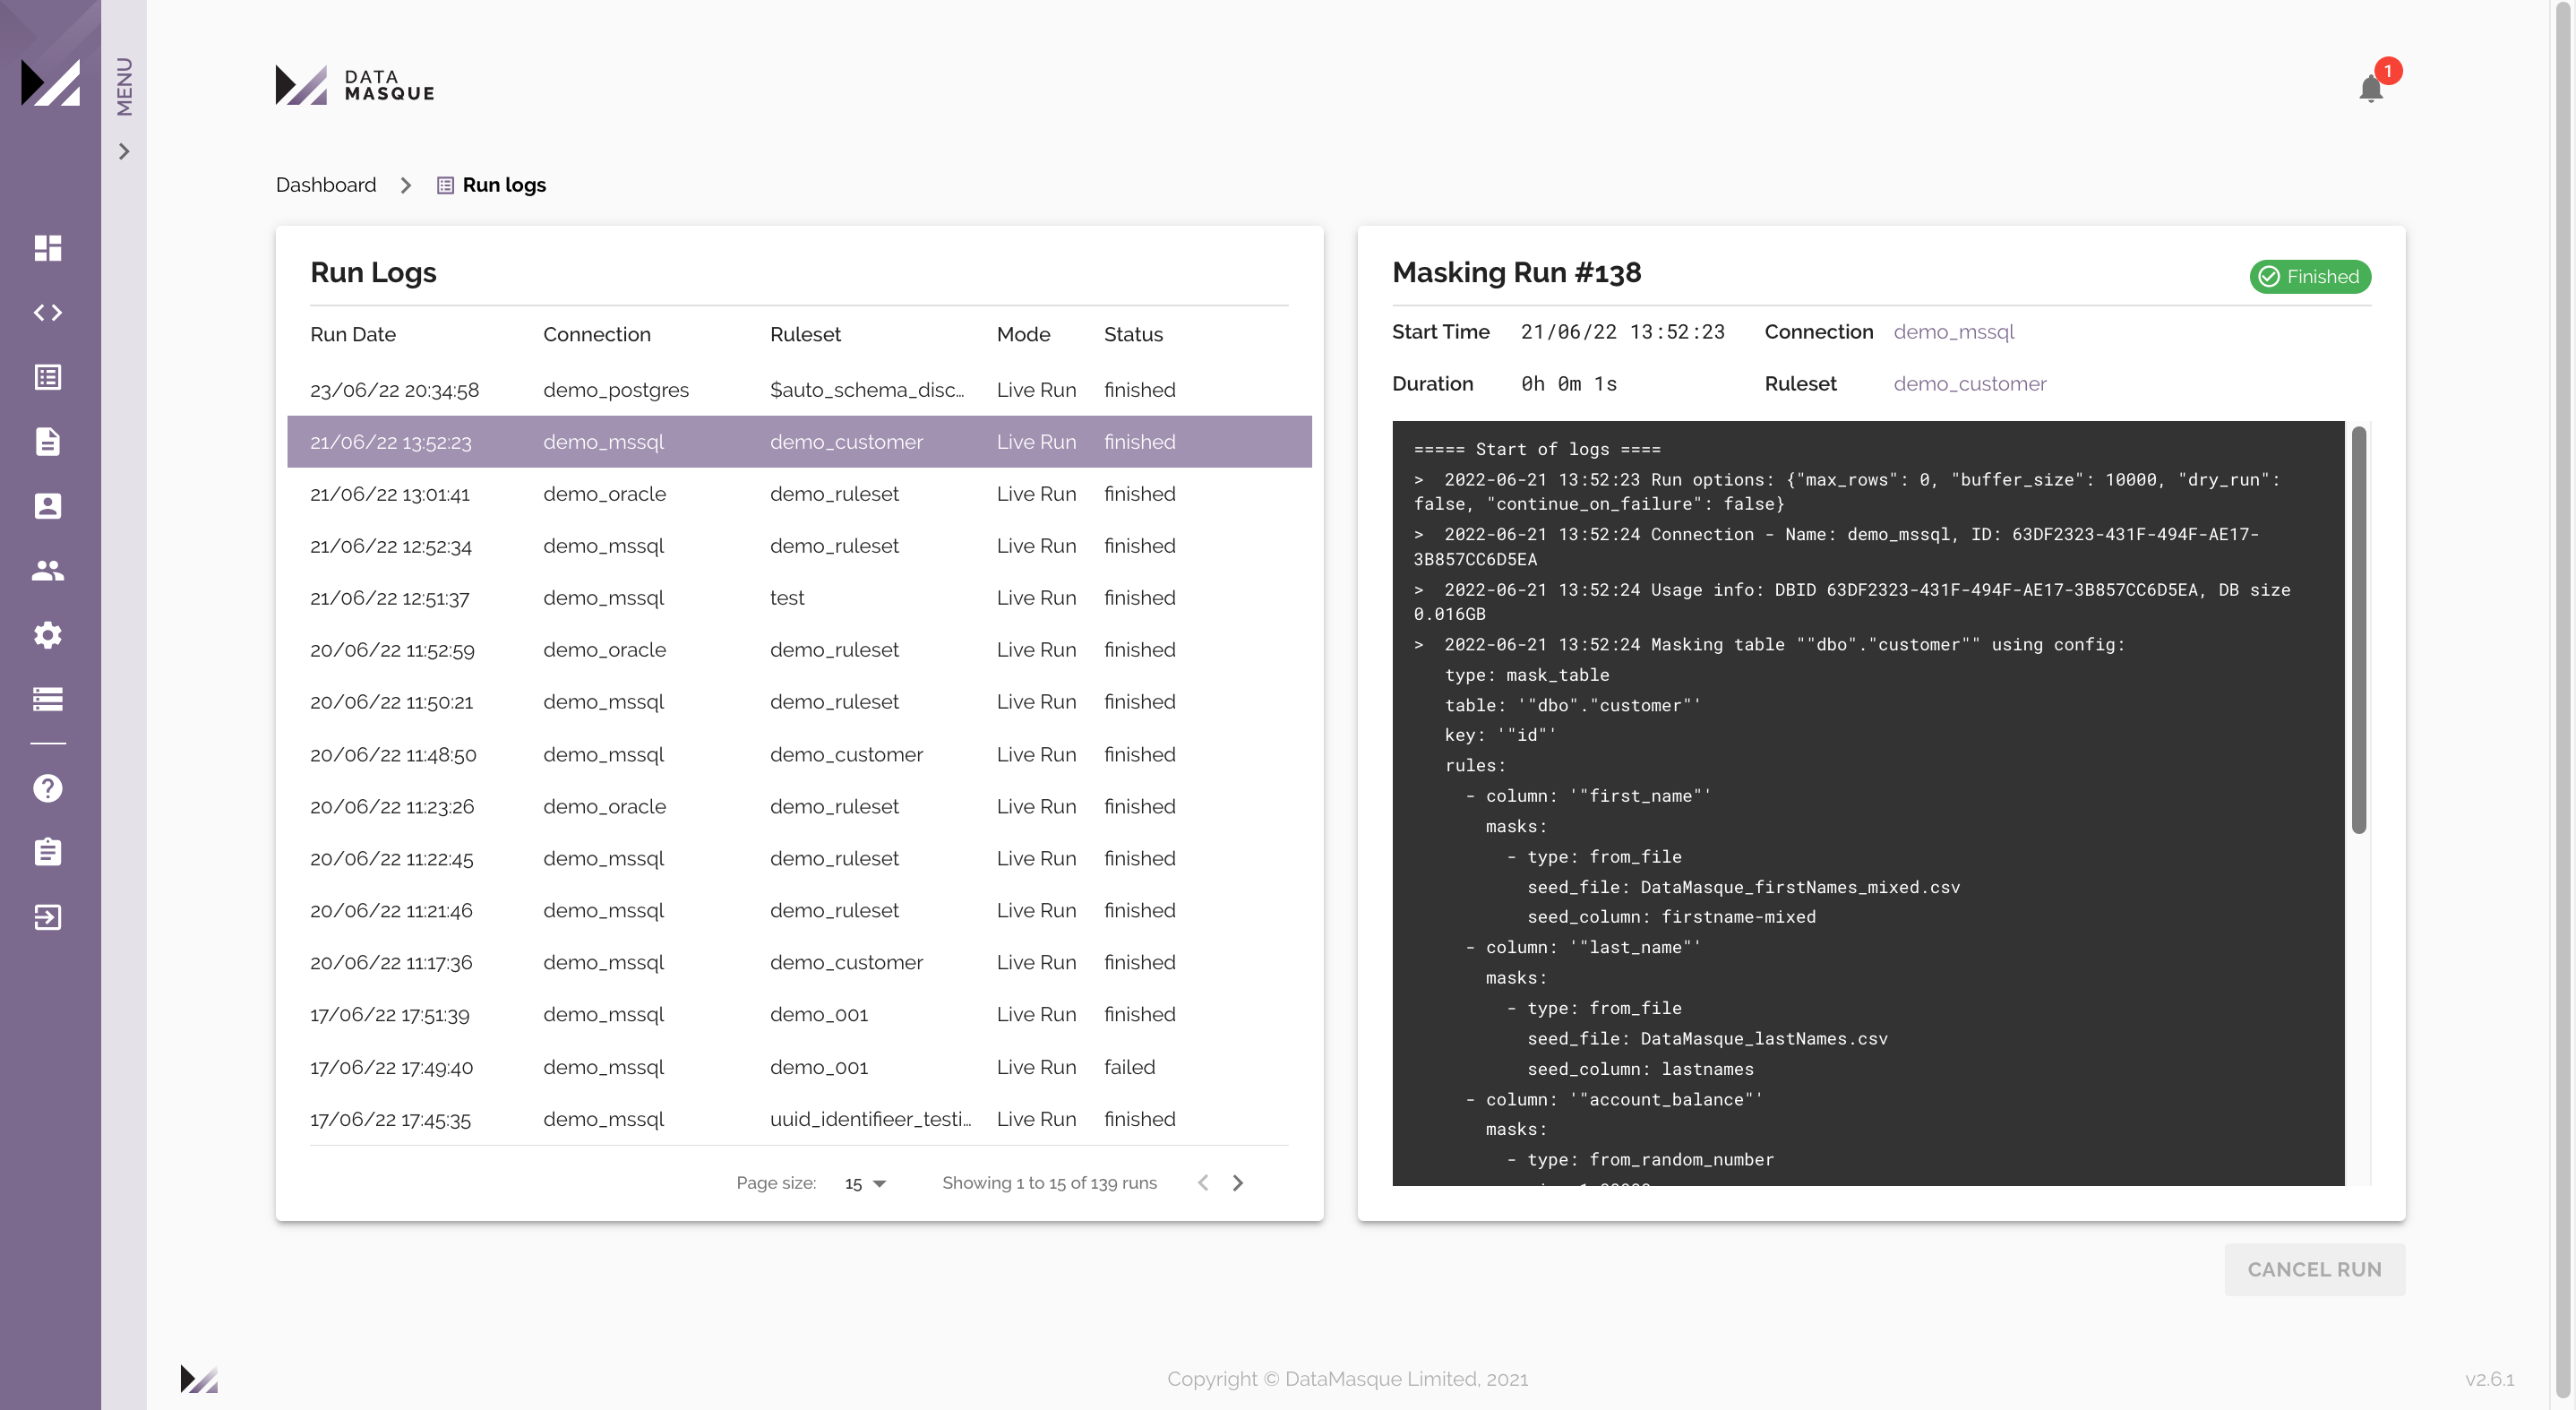The image size is (2576, 1410).
Task: Open the run logs list sidebar icon
Action: tap(48, 377)
